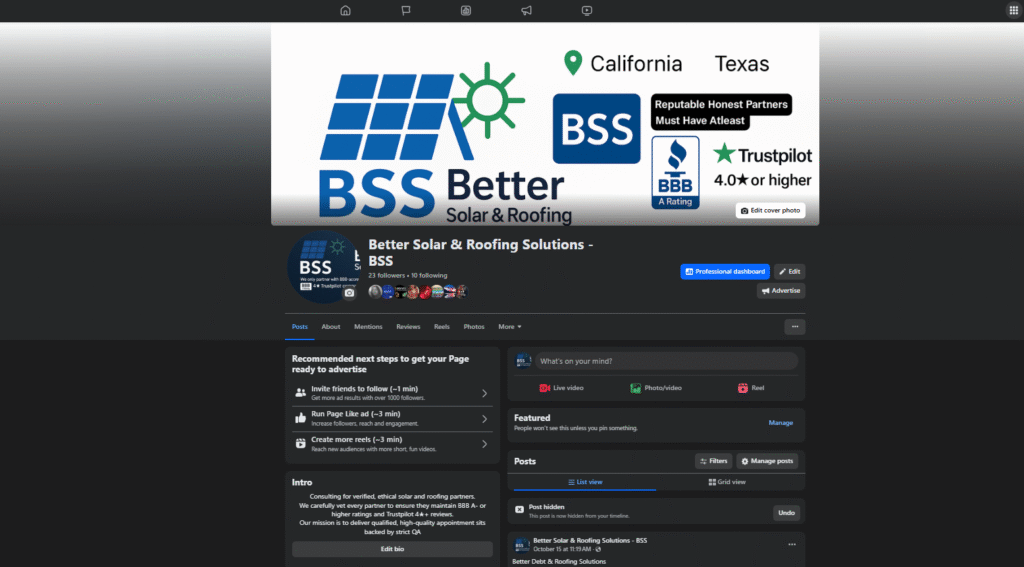Switch posts to List view

pos(584,482)
